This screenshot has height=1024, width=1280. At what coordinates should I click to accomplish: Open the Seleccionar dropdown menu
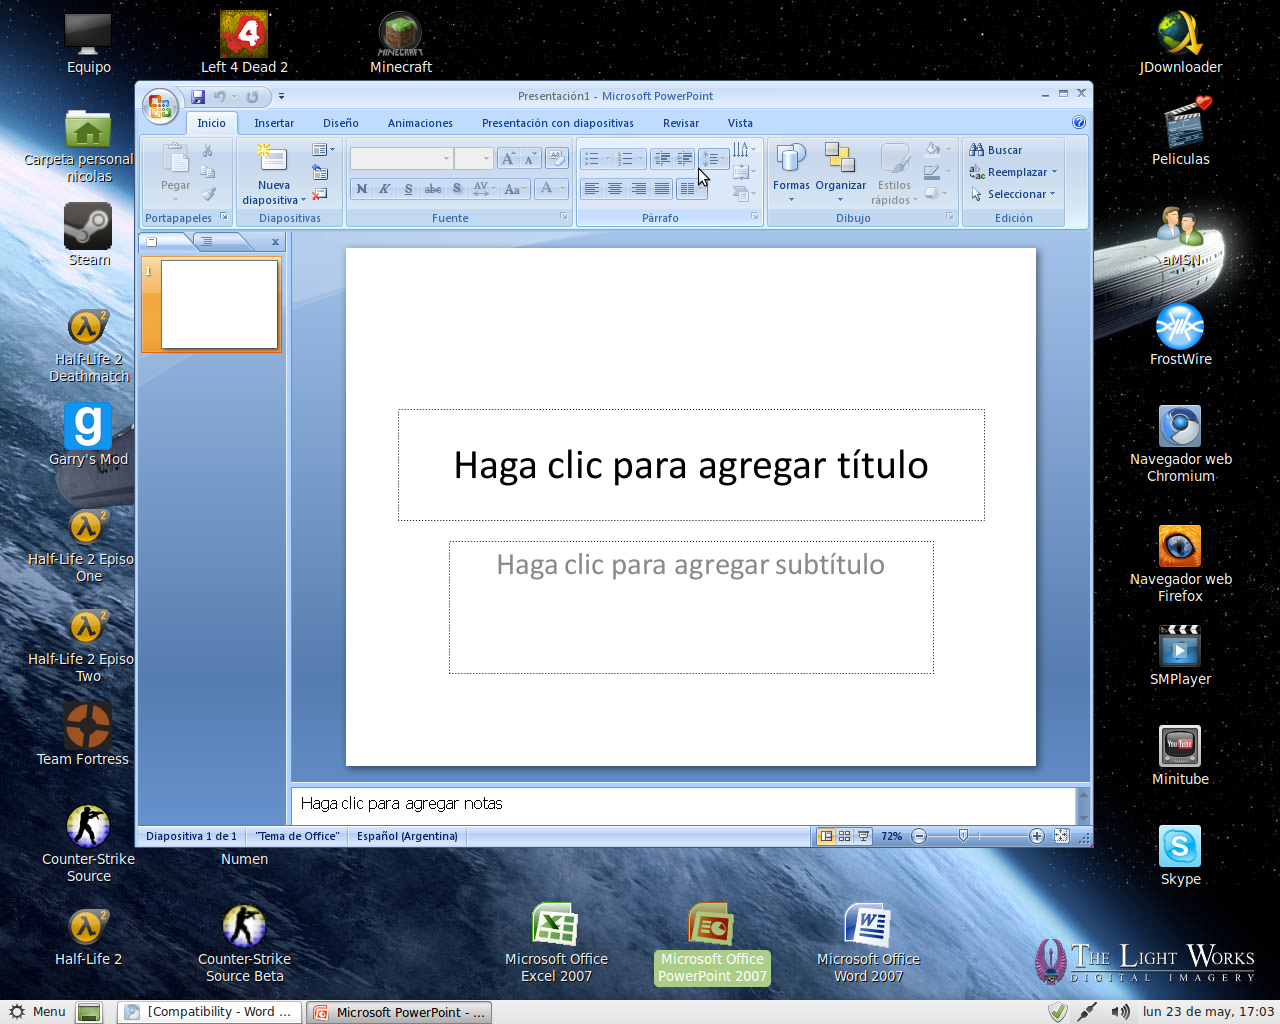1052,194
